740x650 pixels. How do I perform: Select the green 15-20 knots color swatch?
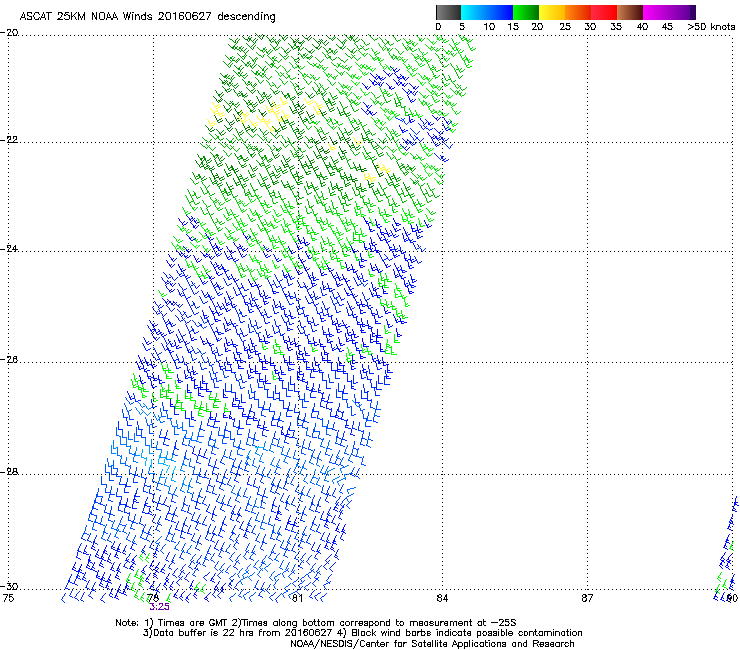pyautogui.click(x=526, y=12)
